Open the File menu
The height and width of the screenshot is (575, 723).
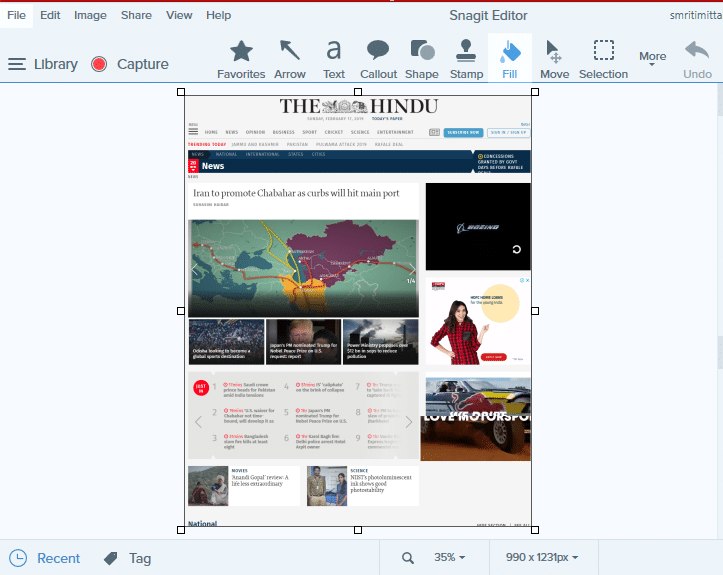[17, 16]
